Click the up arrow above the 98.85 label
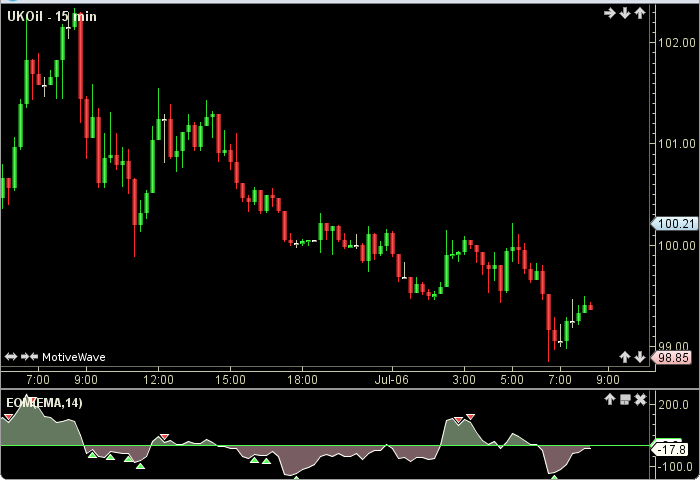 625,357
